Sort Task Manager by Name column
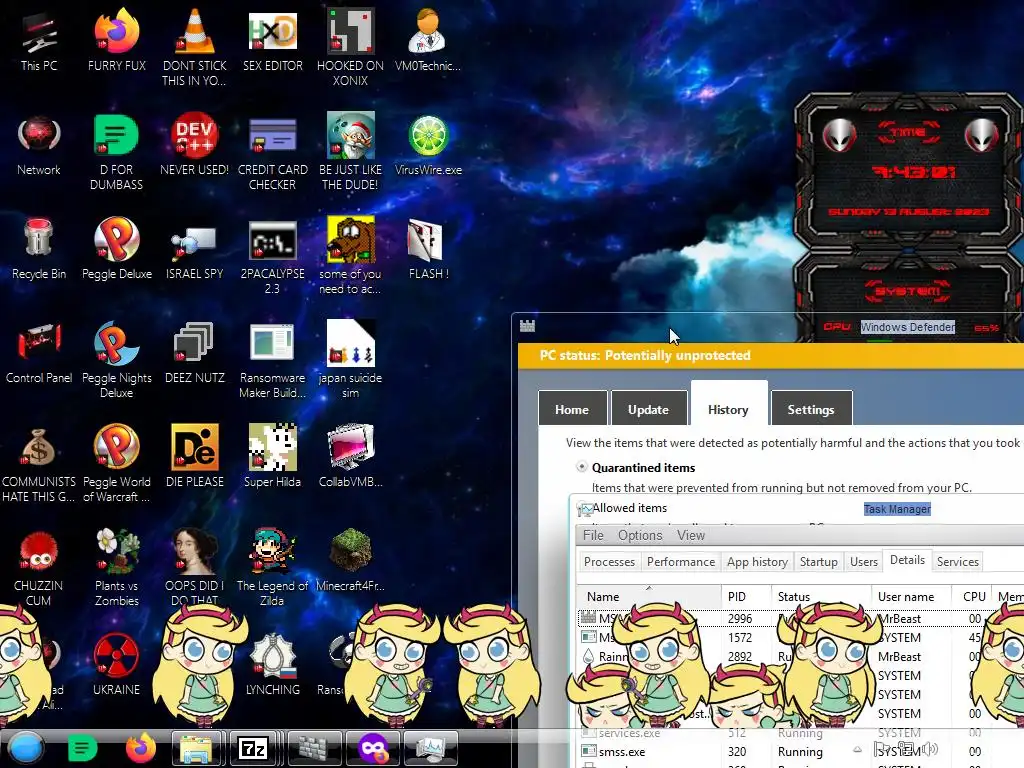1024x768 pixels. pos(648,596)
